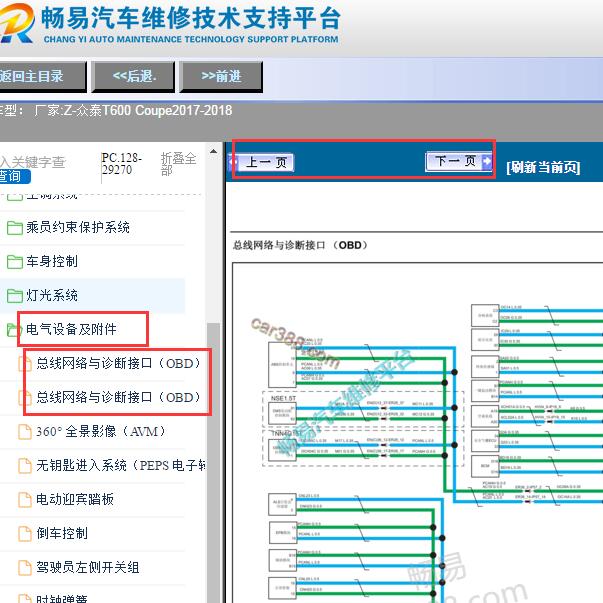Screen dimensions: 603x603
Task: Expand the 灯光系统 folder
Action: pyautogui.click(x=52, y=296)
